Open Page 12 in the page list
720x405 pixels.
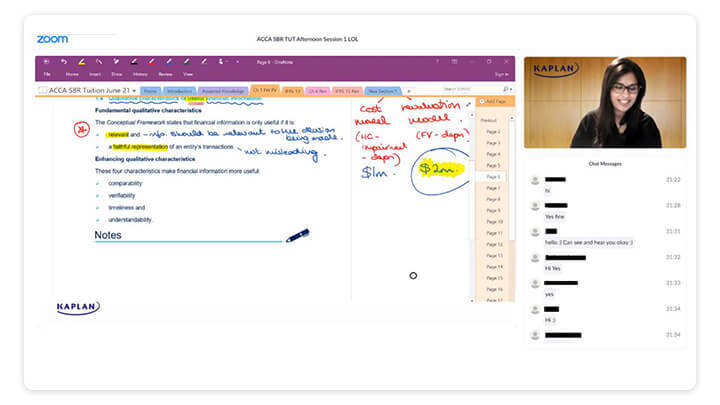(494, 244)
